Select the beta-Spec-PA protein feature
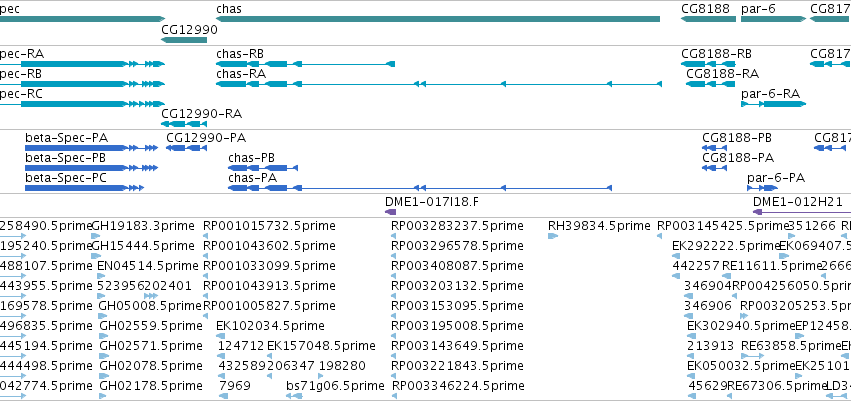This screenshot has width=851, height=401. [91, 148]
